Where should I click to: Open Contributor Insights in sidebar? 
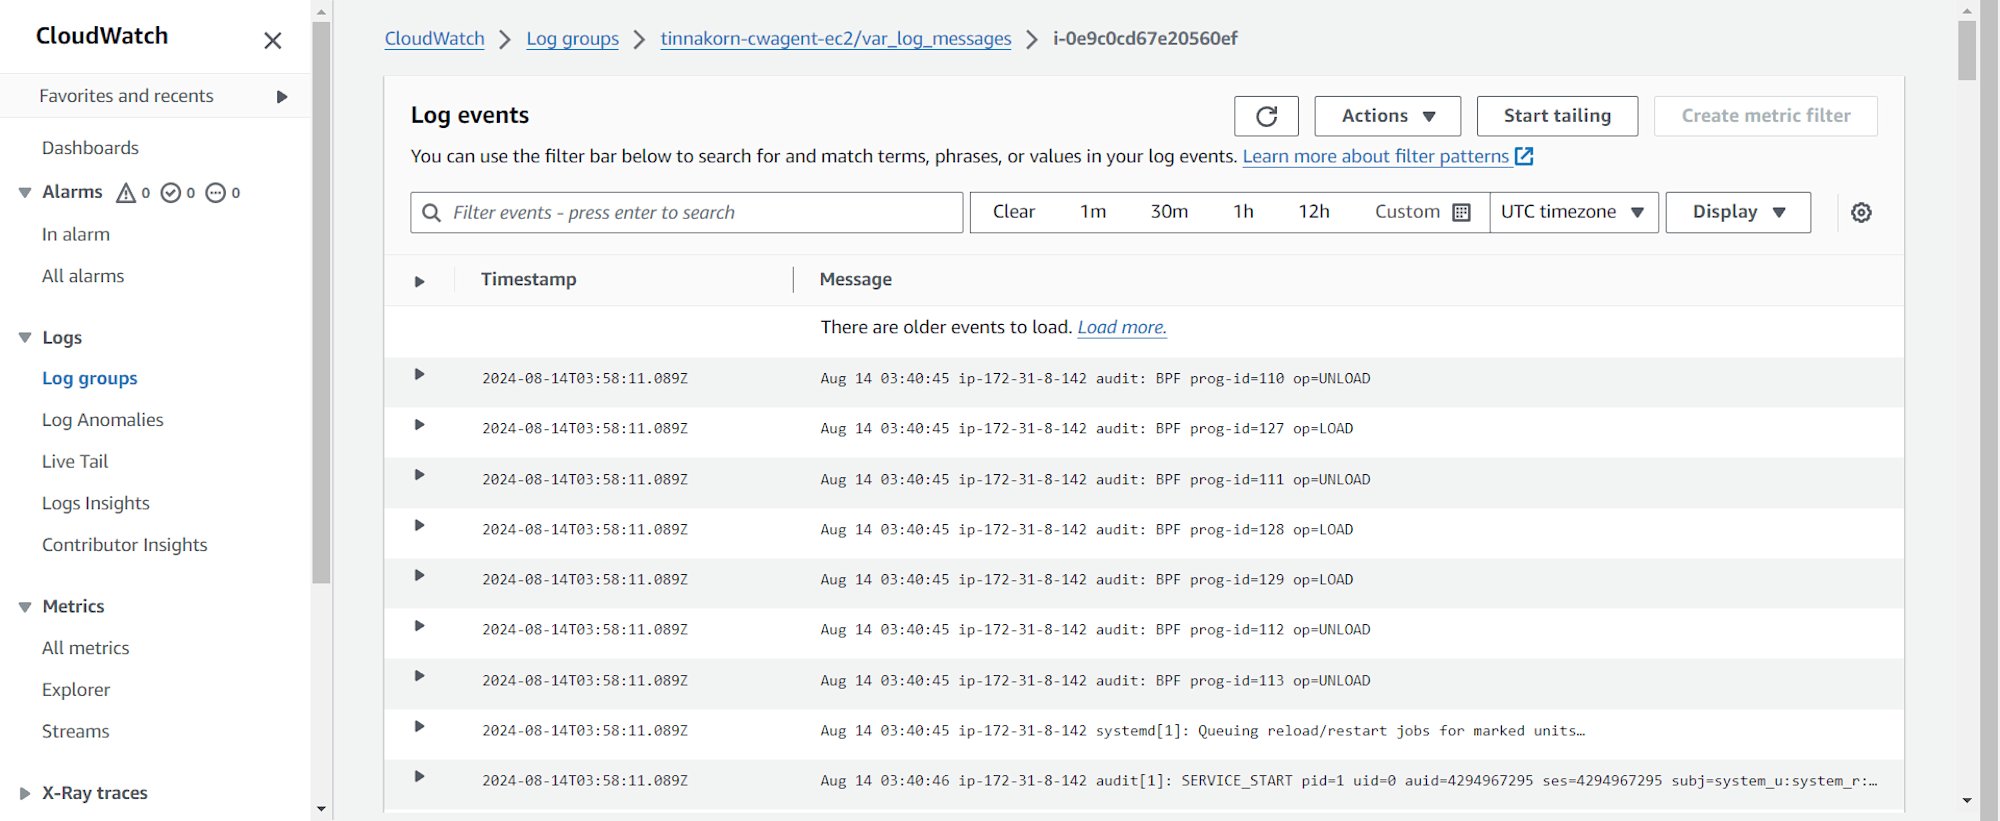125,545
